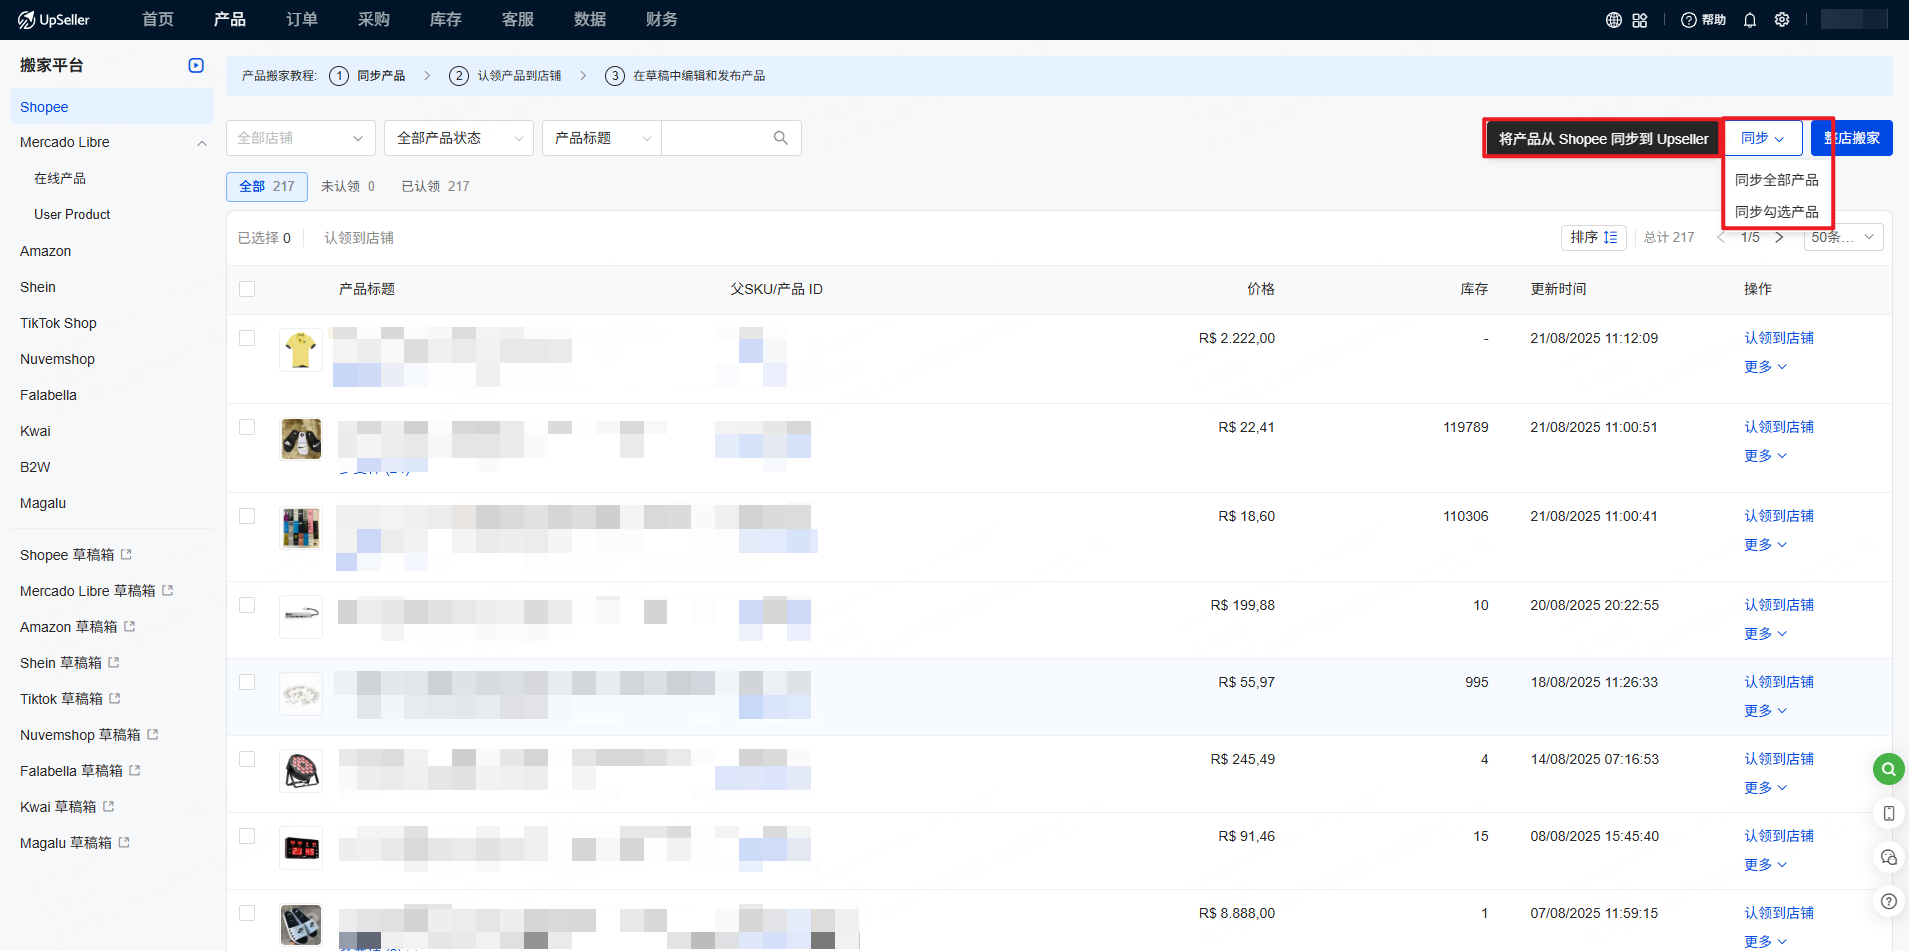Click the green floating search button
This screenshot has height=951, width=1909.
click(x=1888, y=769)
